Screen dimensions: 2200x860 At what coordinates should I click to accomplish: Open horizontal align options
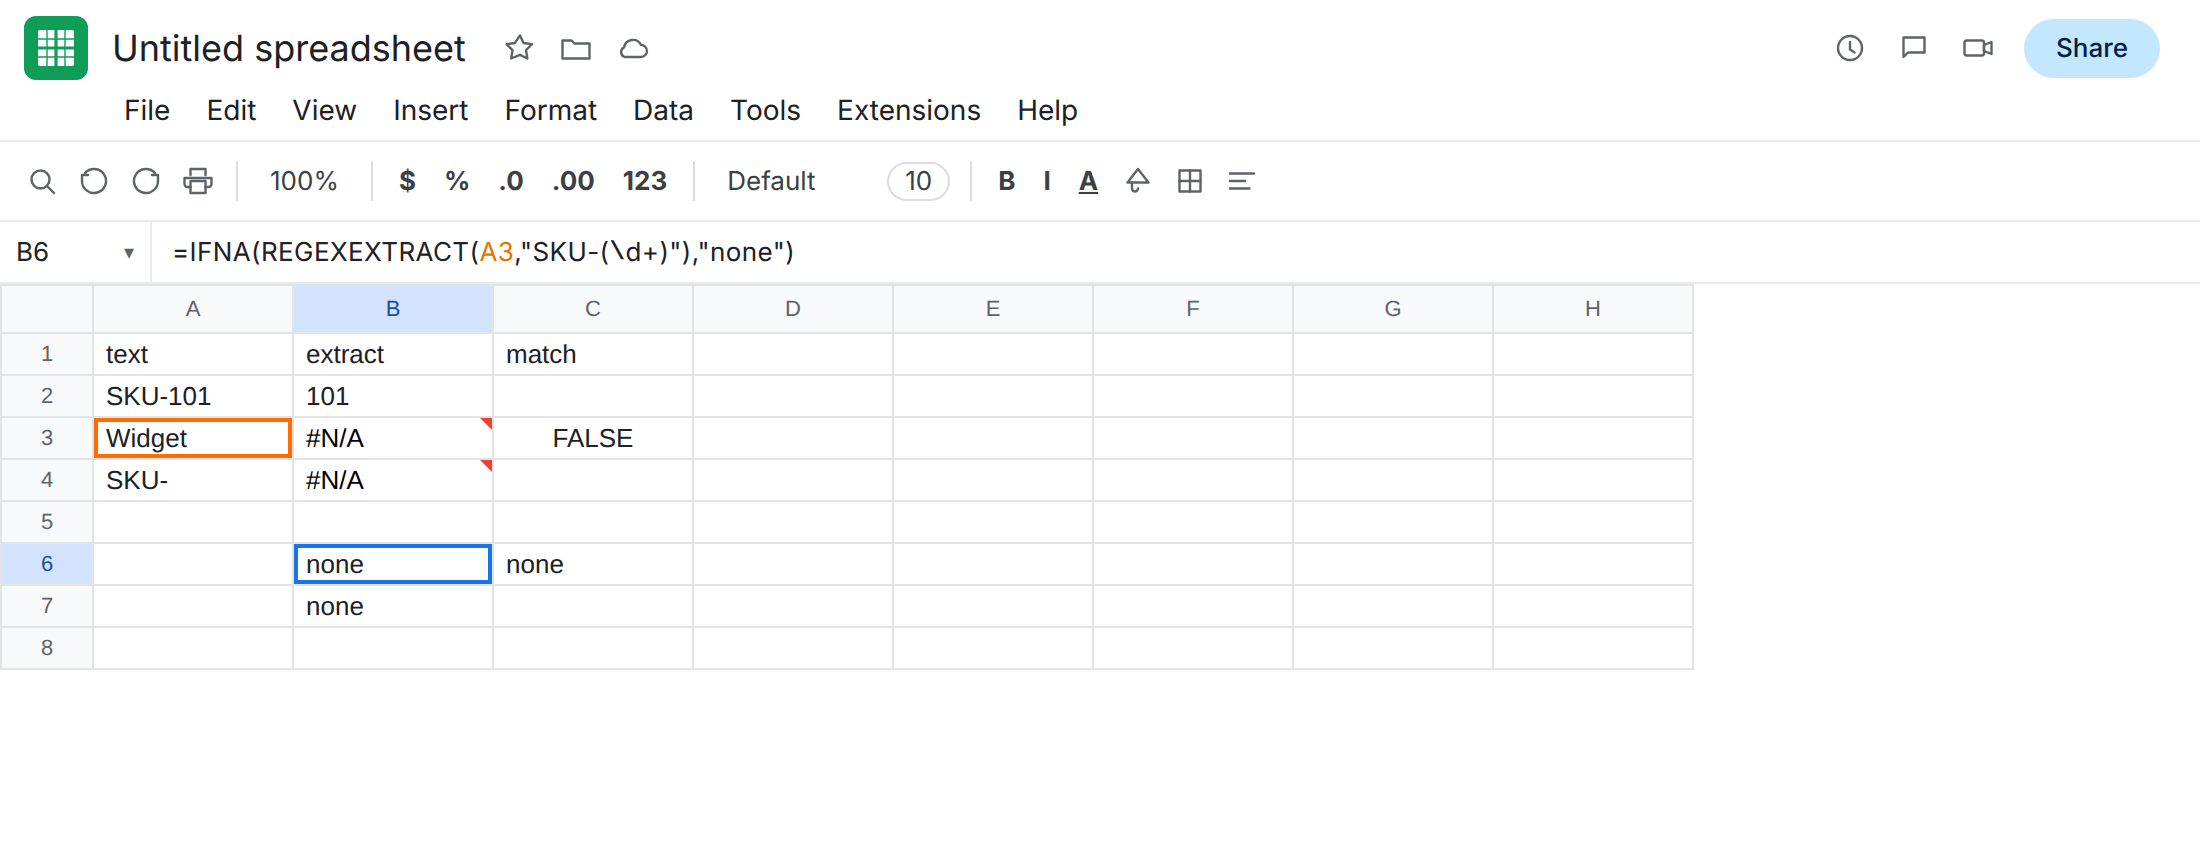(x=1241, y=181)
